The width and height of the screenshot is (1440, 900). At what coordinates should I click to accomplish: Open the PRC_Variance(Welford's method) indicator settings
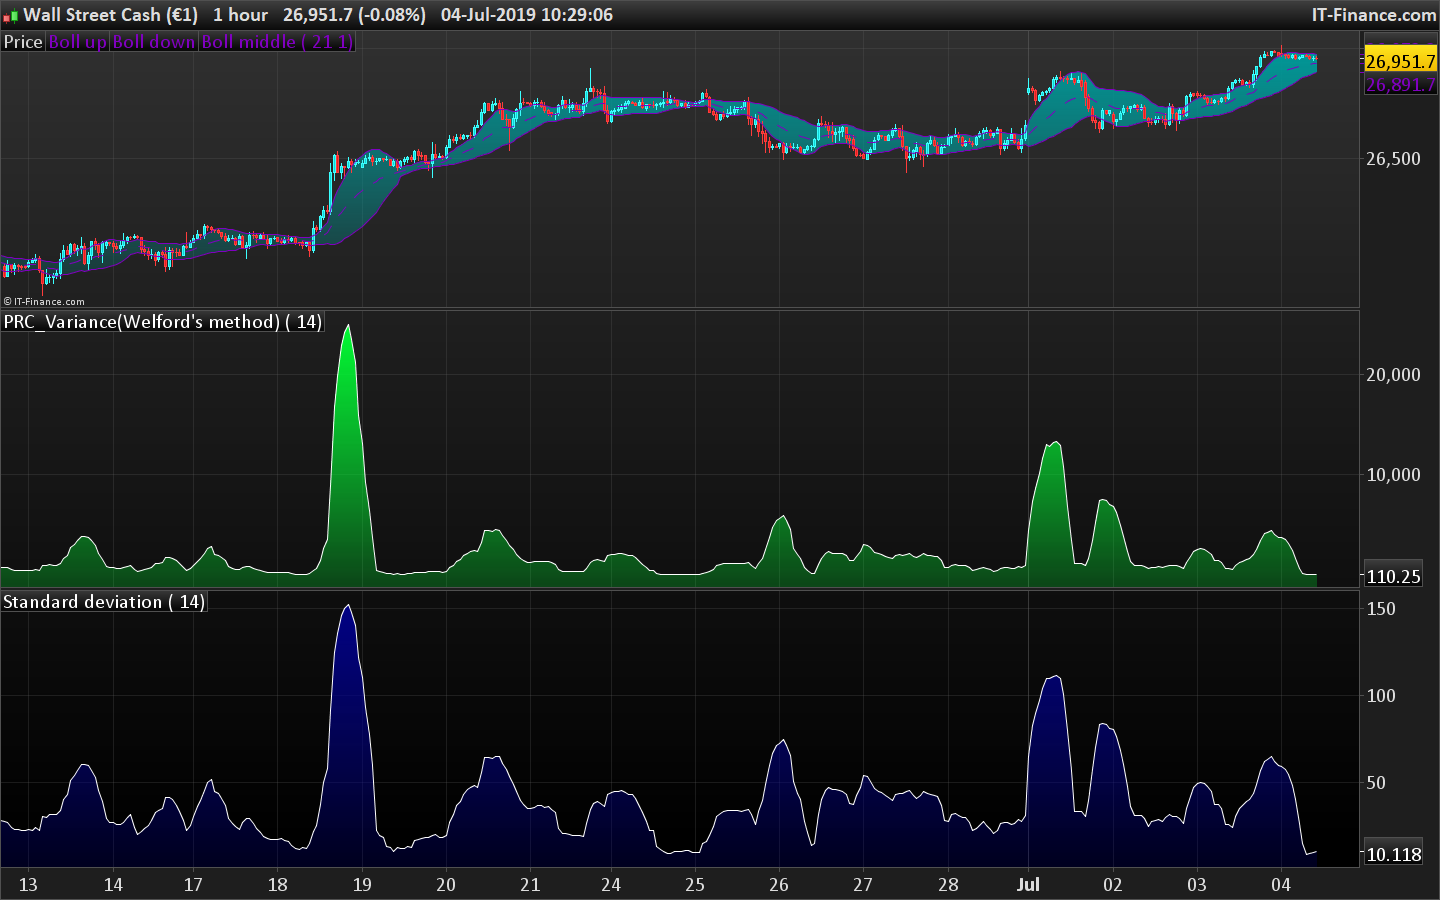coord(163,322)
